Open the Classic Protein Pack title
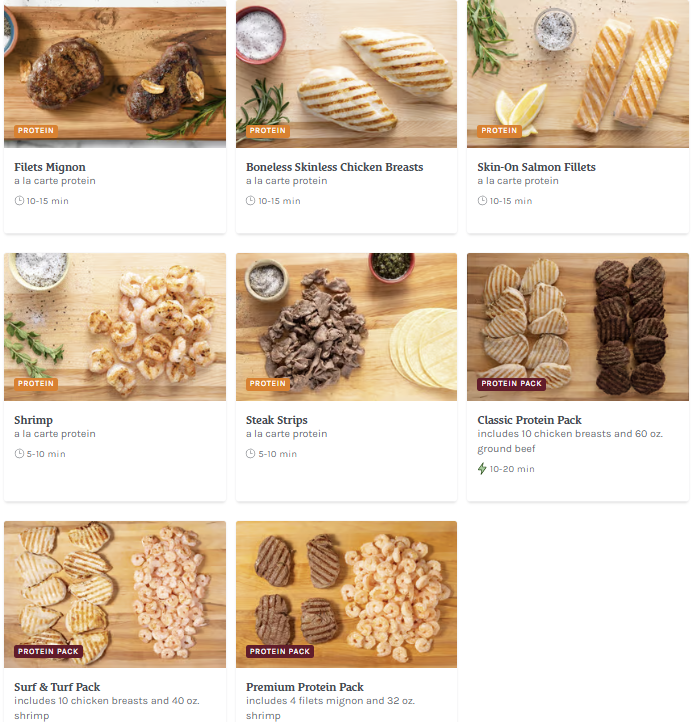699x722 pixels. coord(530,420)
